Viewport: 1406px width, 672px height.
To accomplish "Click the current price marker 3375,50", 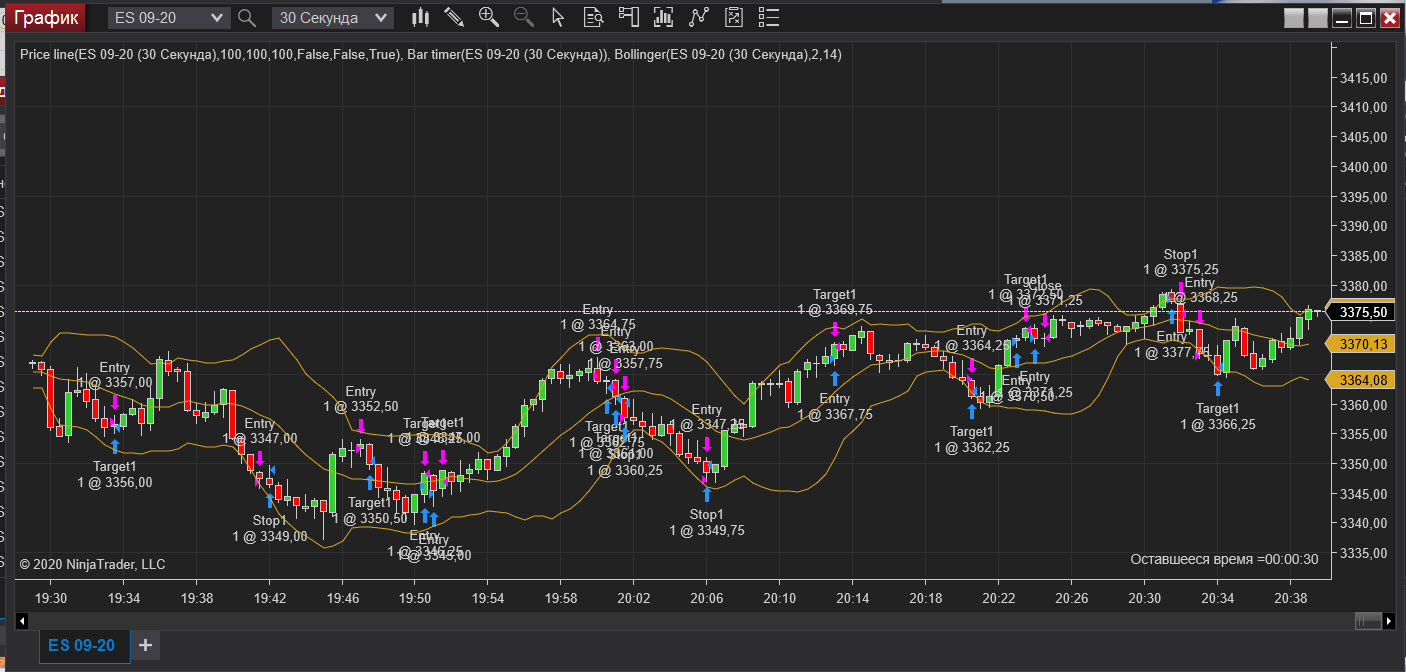I will [1361, 312].
